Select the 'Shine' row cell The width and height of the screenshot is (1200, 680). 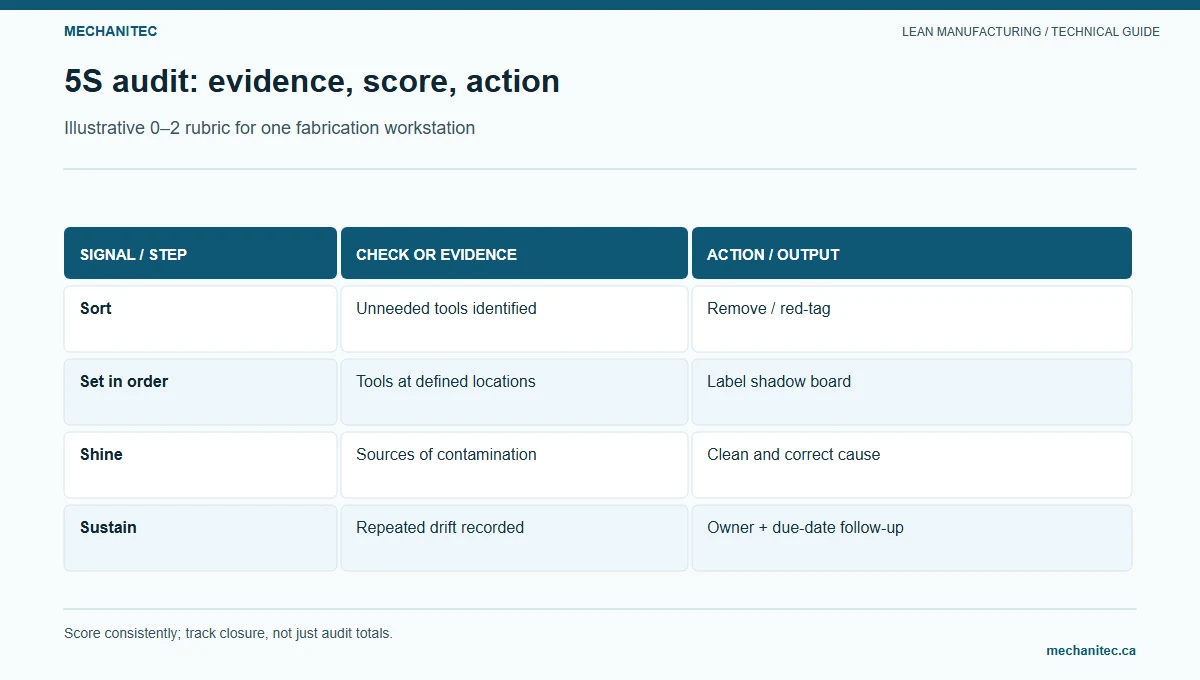tap(200, 465)
